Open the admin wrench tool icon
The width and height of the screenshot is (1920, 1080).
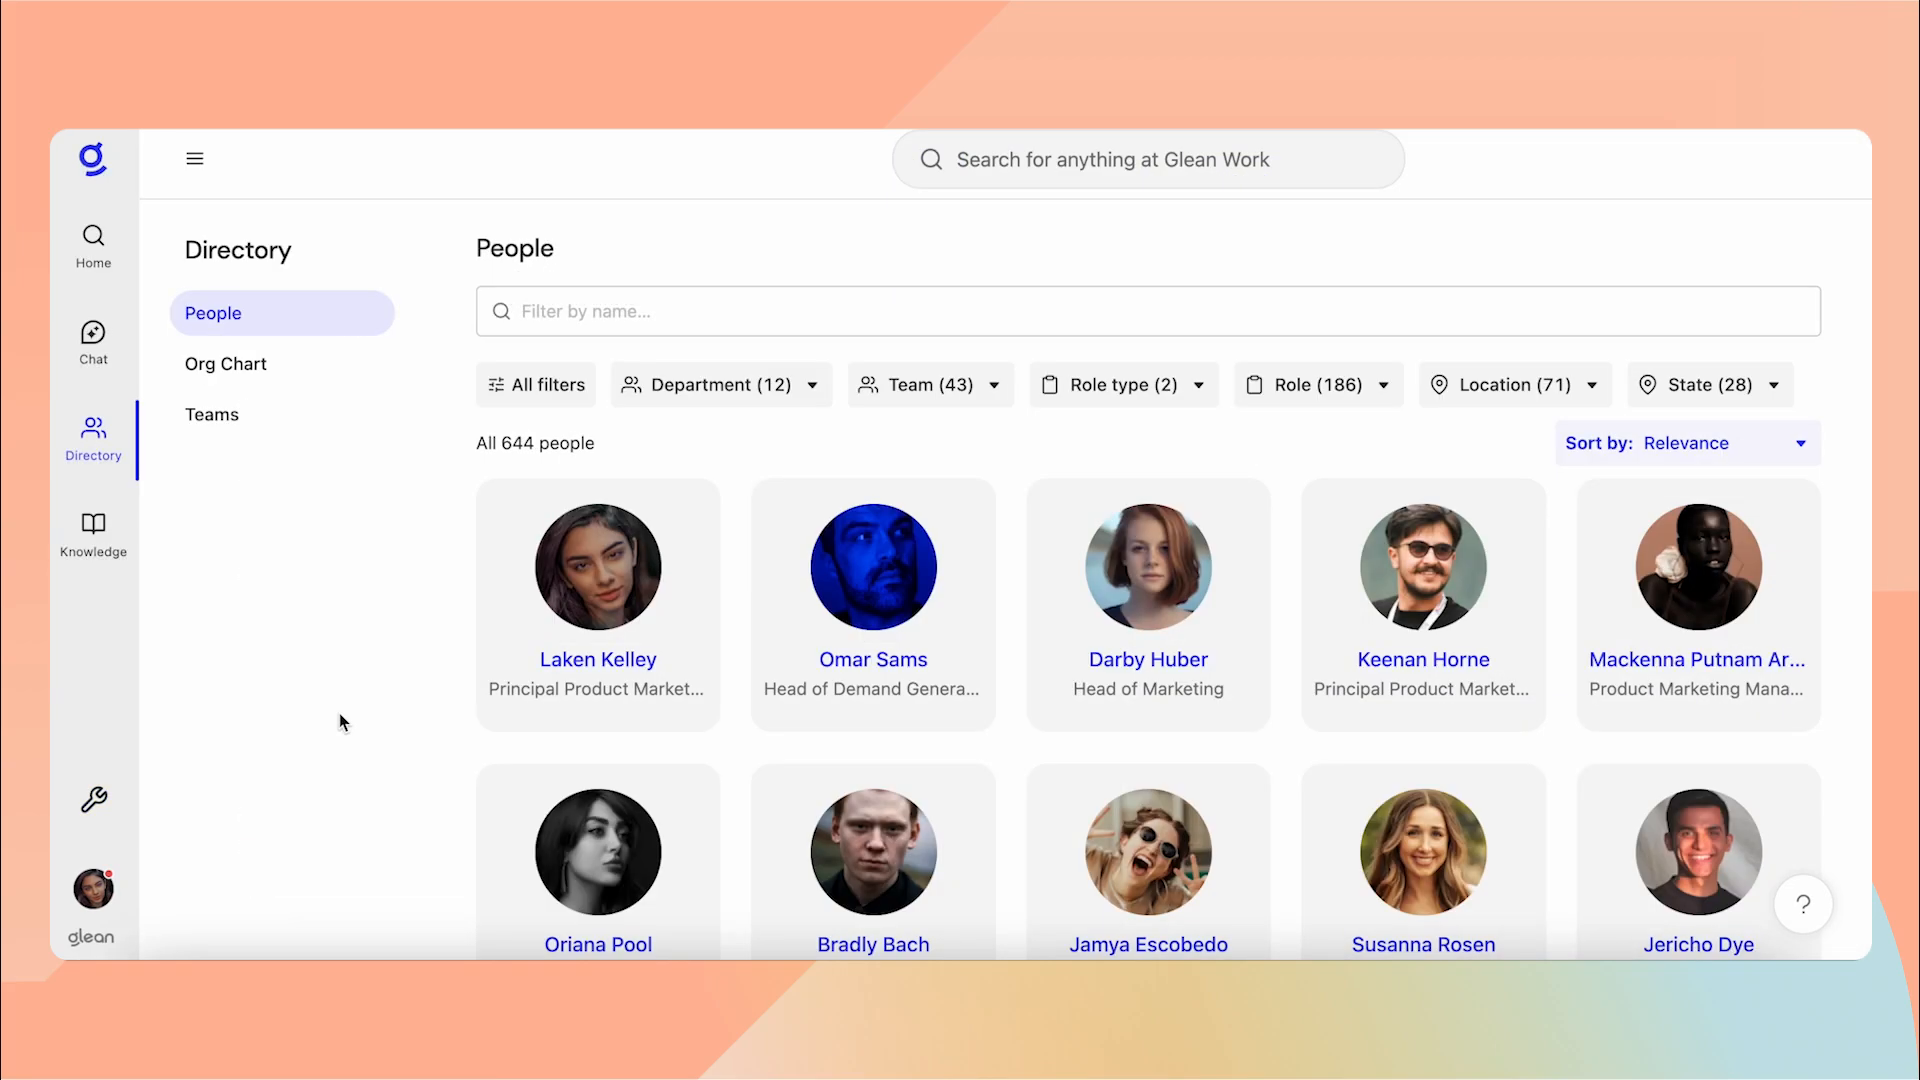point(93,799)
